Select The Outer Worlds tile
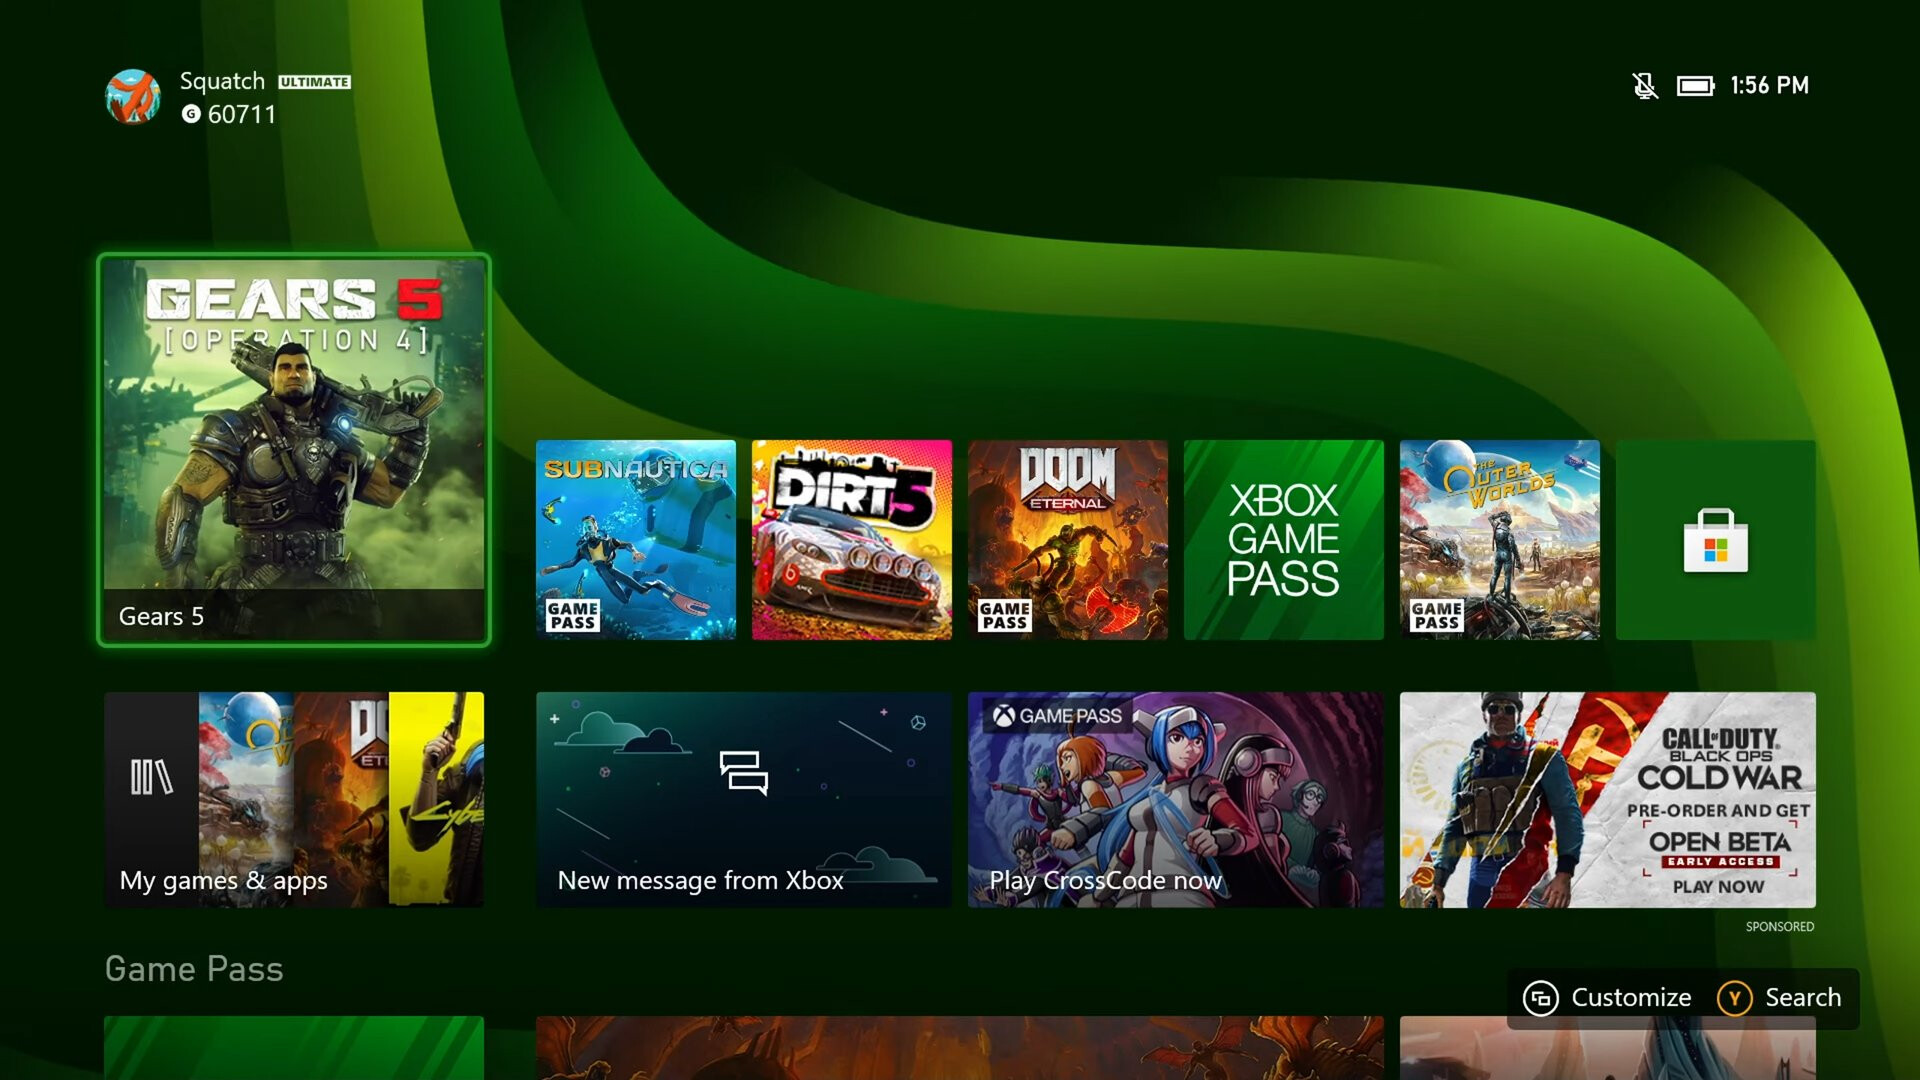1920x1080 pixels. coord(1500,540)
